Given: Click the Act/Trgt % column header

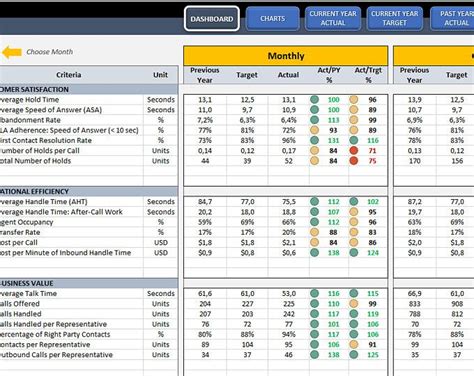Looking at the screenshot, I should (368, 75).
